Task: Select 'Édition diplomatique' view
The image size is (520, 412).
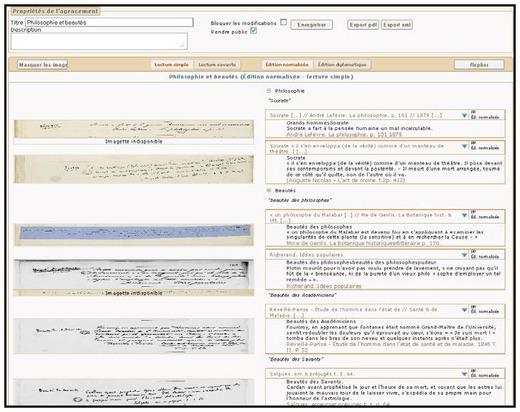Action: pyautogui.click(x=342, y=64)
